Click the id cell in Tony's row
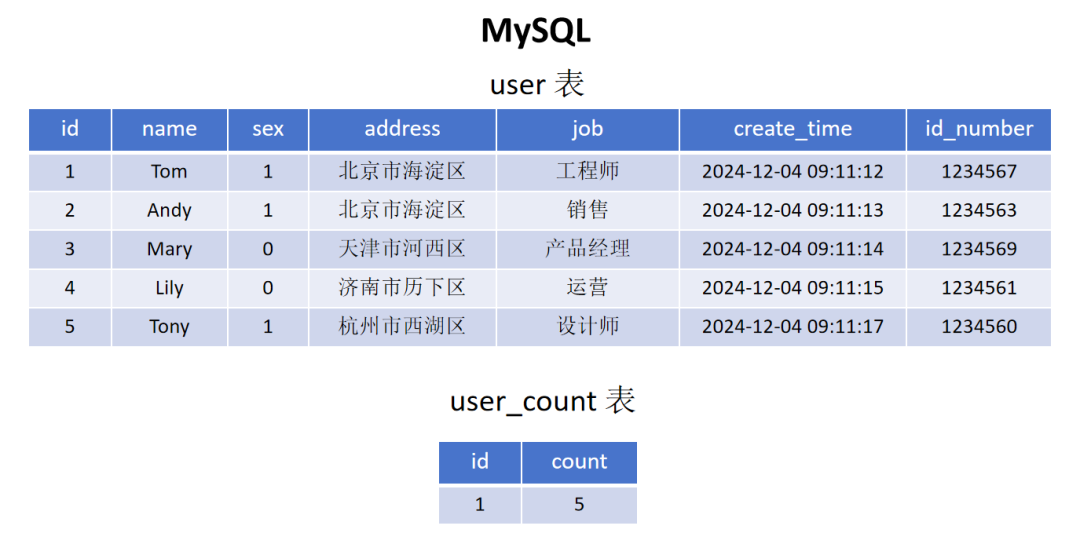 point(70,326)
